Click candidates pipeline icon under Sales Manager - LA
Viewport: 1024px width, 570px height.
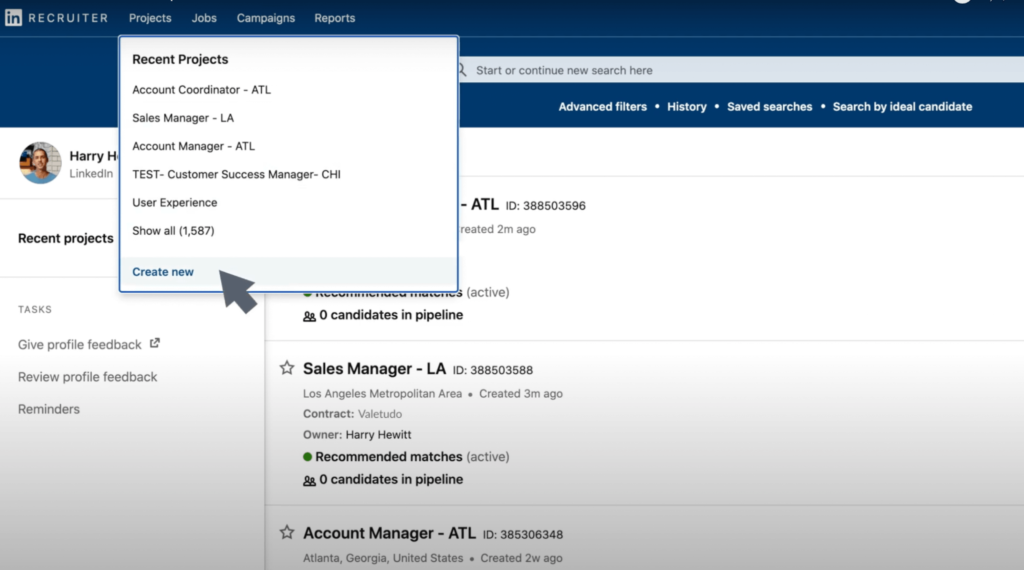(309, 480)
